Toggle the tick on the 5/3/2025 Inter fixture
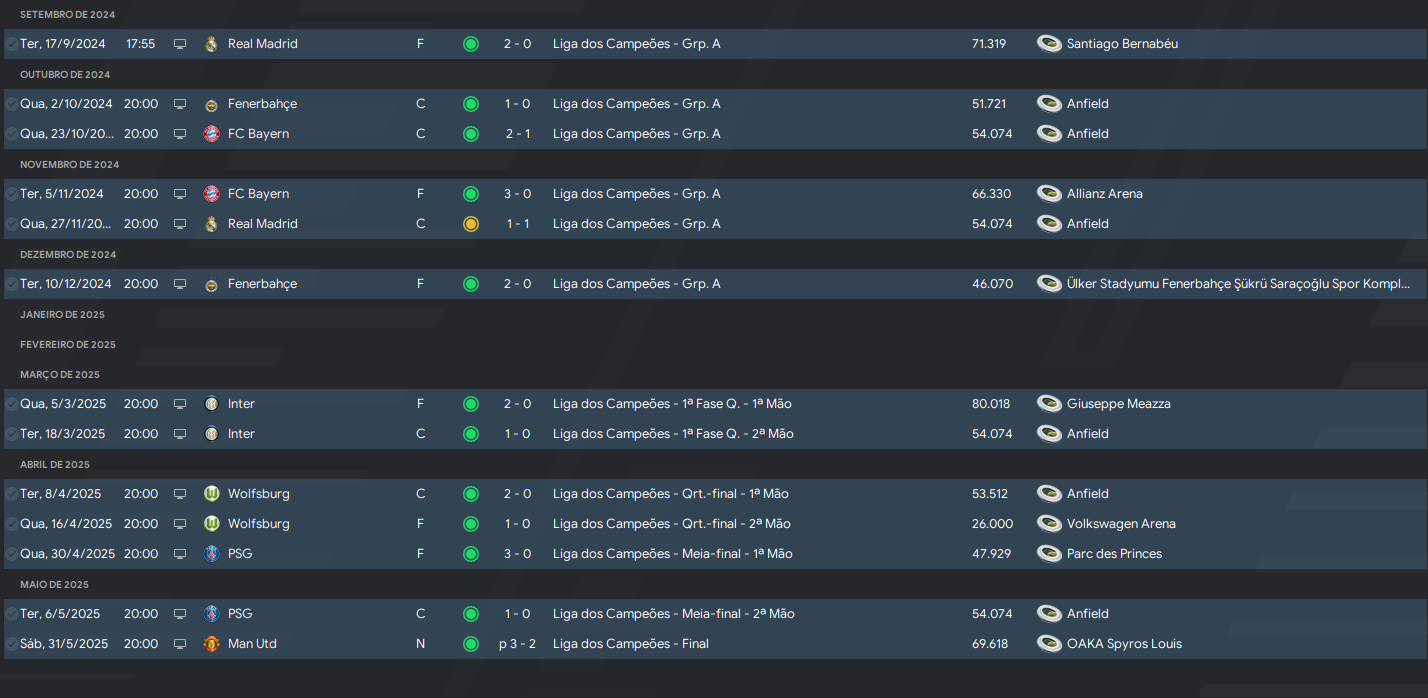The height and width of the screenshot is (698, 1428). click(11, 404)
